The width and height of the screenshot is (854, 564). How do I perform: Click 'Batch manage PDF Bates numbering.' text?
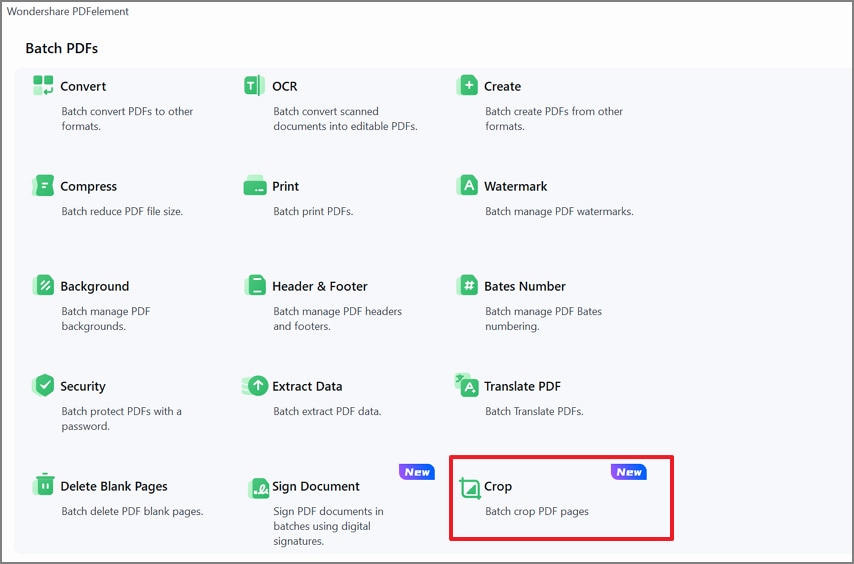tap(544, 318)
